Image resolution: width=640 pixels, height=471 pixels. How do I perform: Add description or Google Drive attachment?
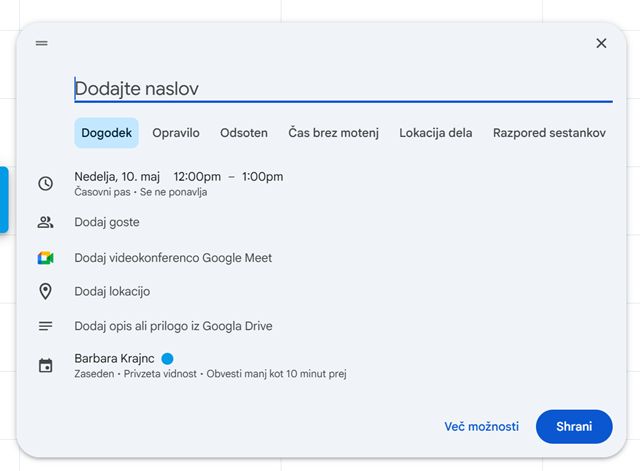(x=173, y=326)
